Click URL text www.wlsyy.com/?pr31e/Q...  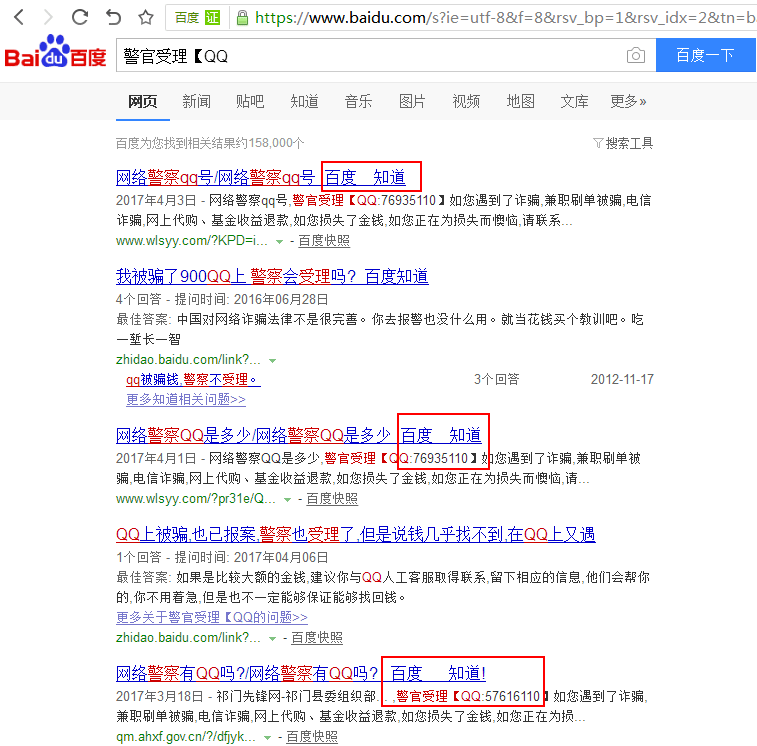(x=196, y=498)
